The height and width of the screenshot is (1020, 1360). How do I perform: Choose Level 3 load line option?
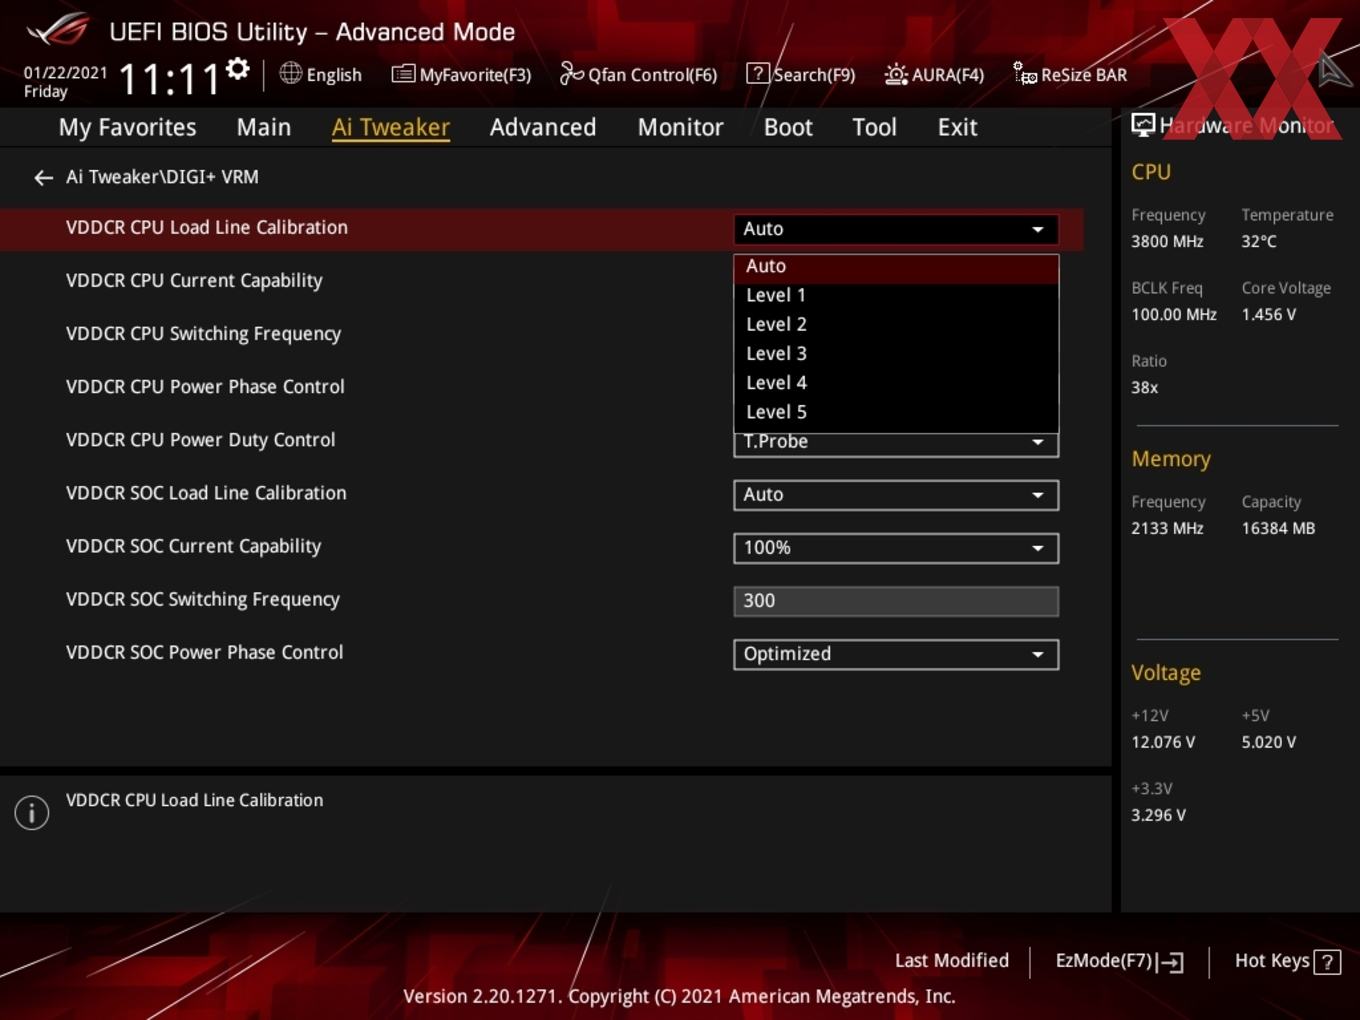(x=896, y=354)
